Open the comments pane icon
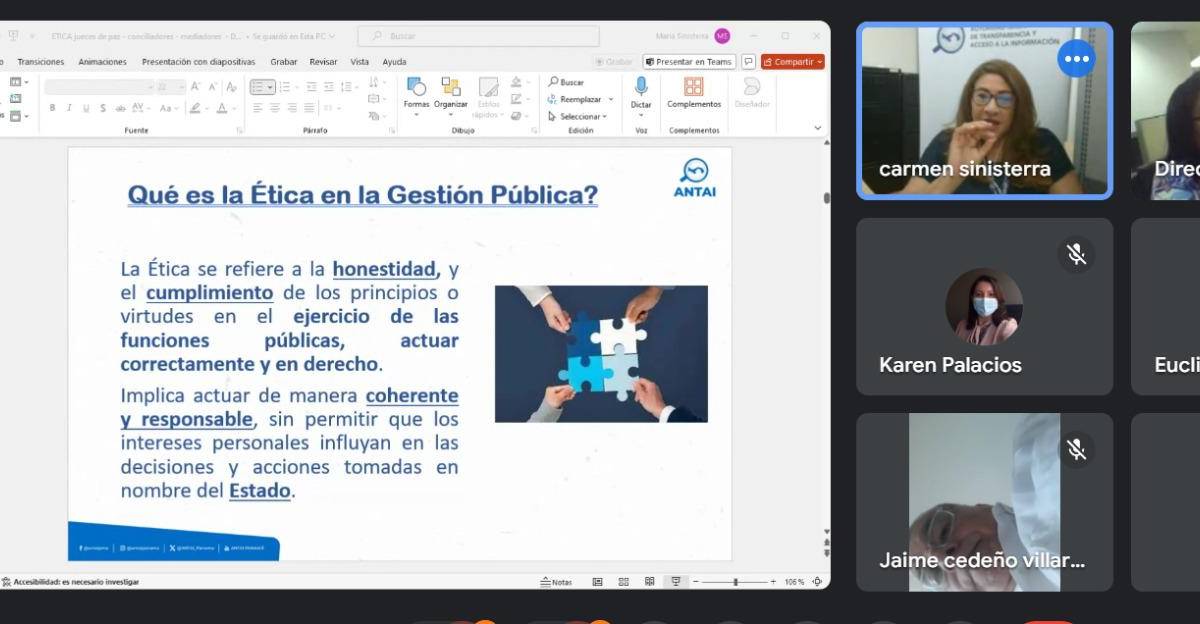 pos(748,62)
